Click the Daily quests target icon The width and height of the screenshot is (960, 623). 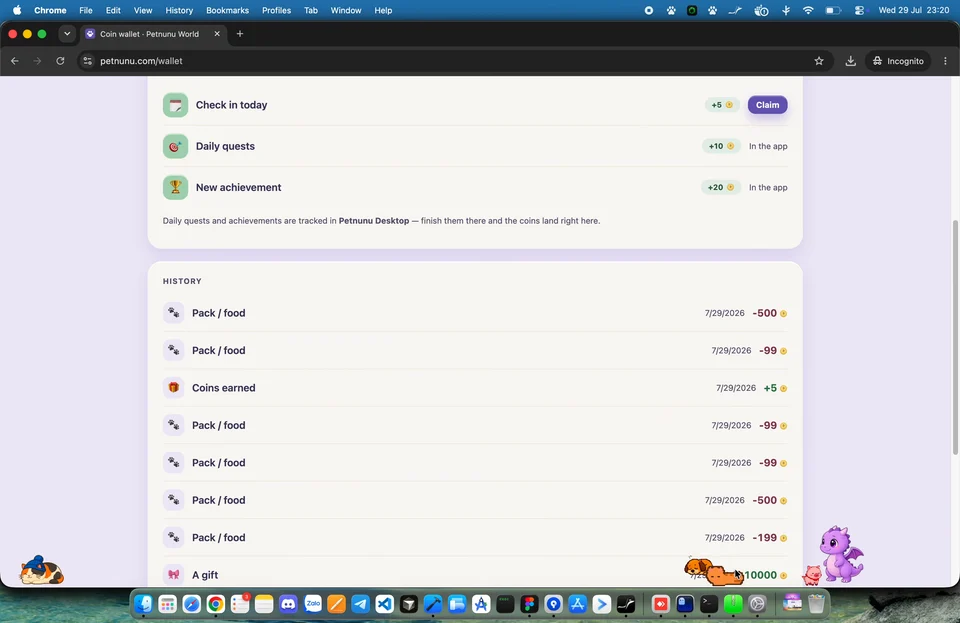(x=175, y=146)
